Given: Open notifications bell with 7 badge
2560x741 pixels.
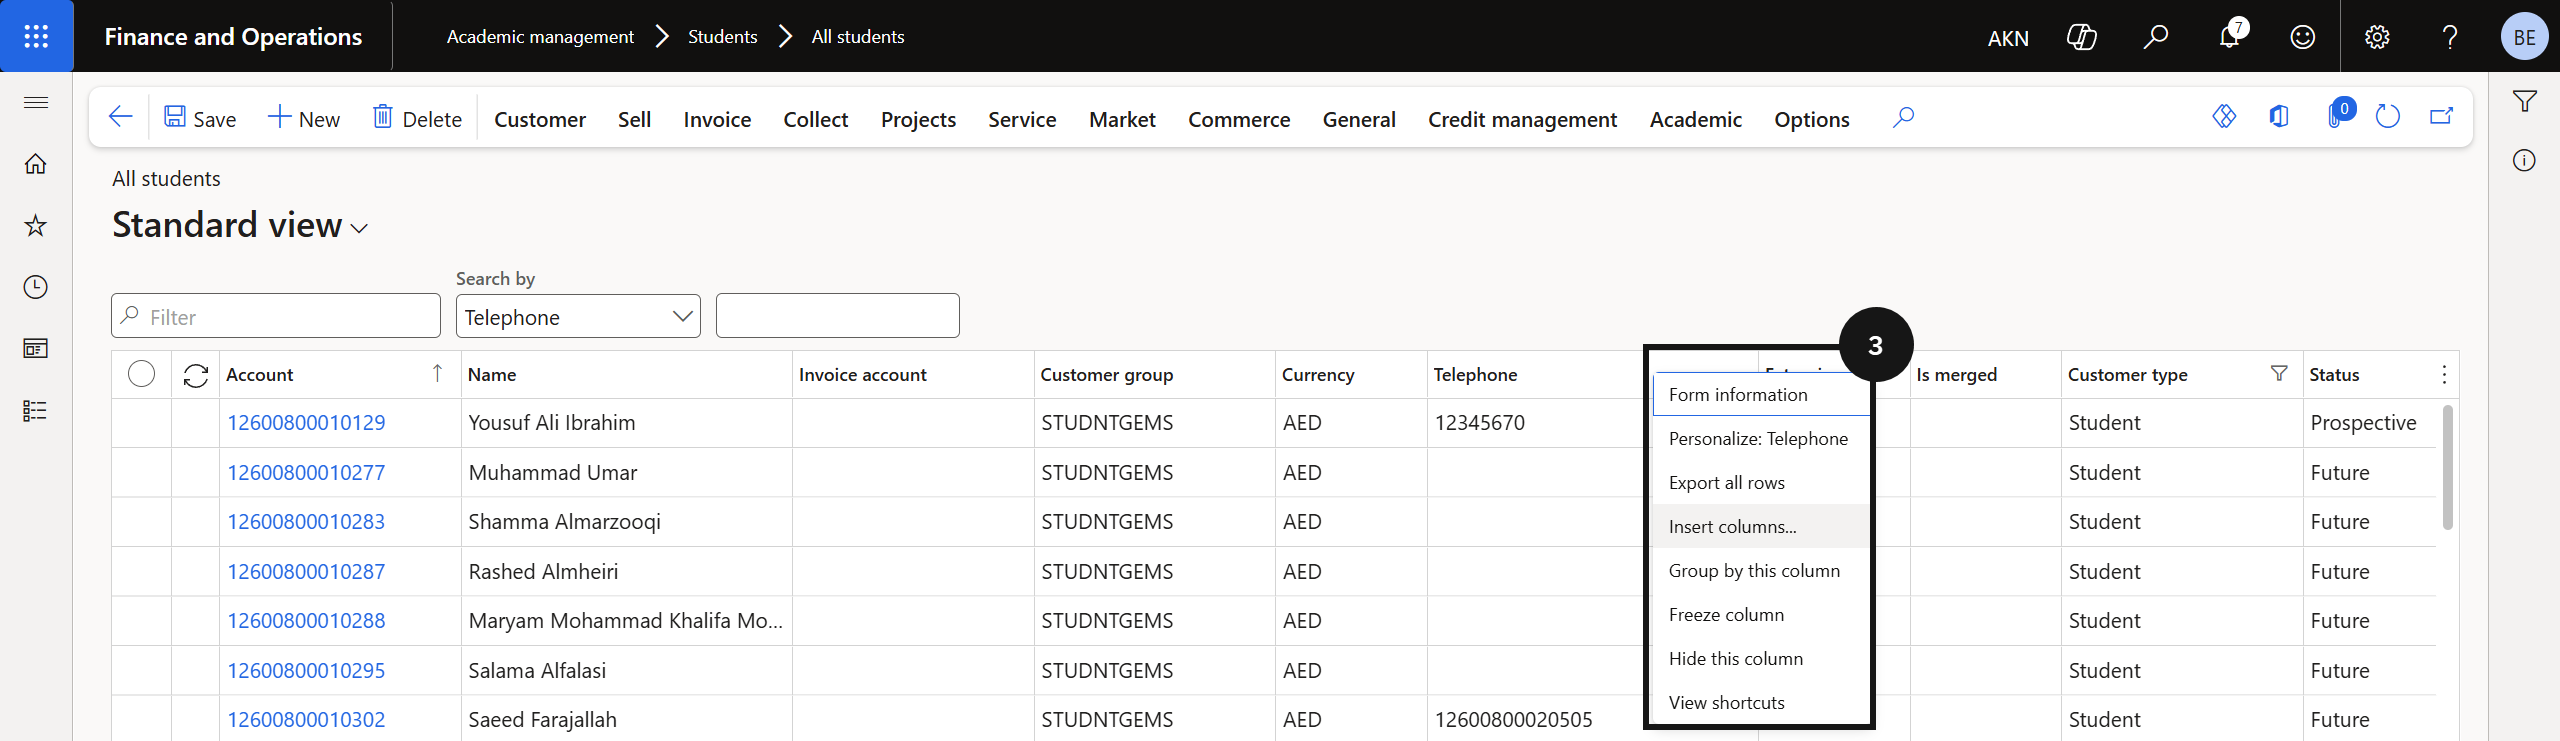Looking at the screenshot, I should coord(2231,35).
